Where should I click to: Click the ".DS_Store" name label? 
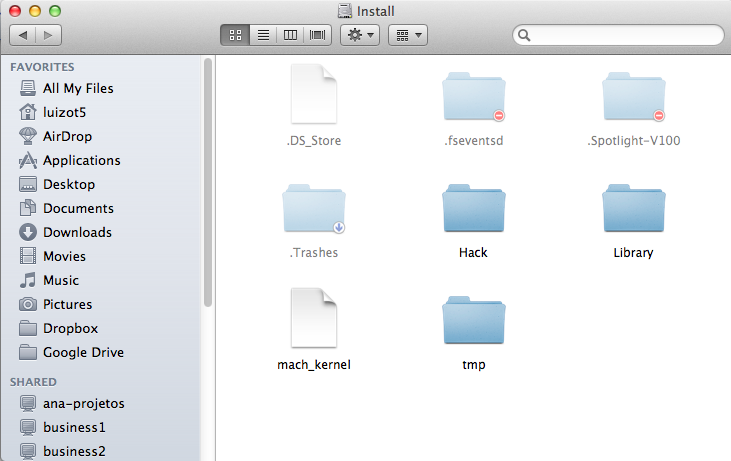tap(314, 141)
